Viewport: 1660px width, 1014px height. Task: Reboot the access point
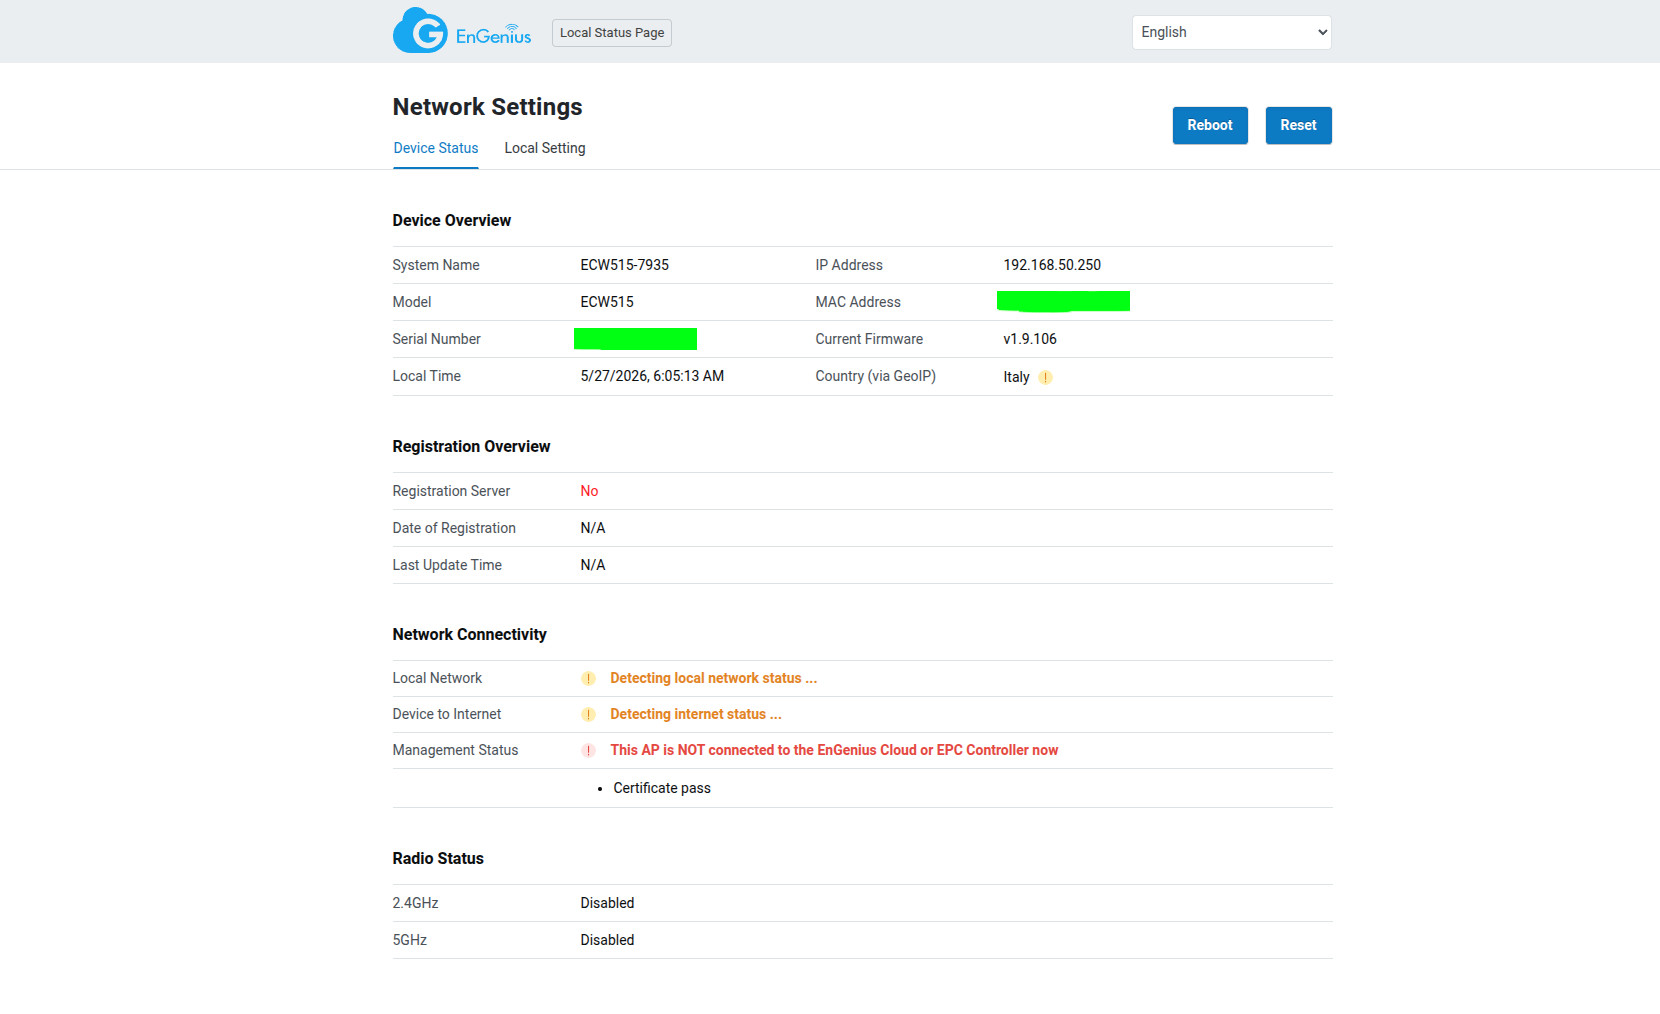(1210, 125)
